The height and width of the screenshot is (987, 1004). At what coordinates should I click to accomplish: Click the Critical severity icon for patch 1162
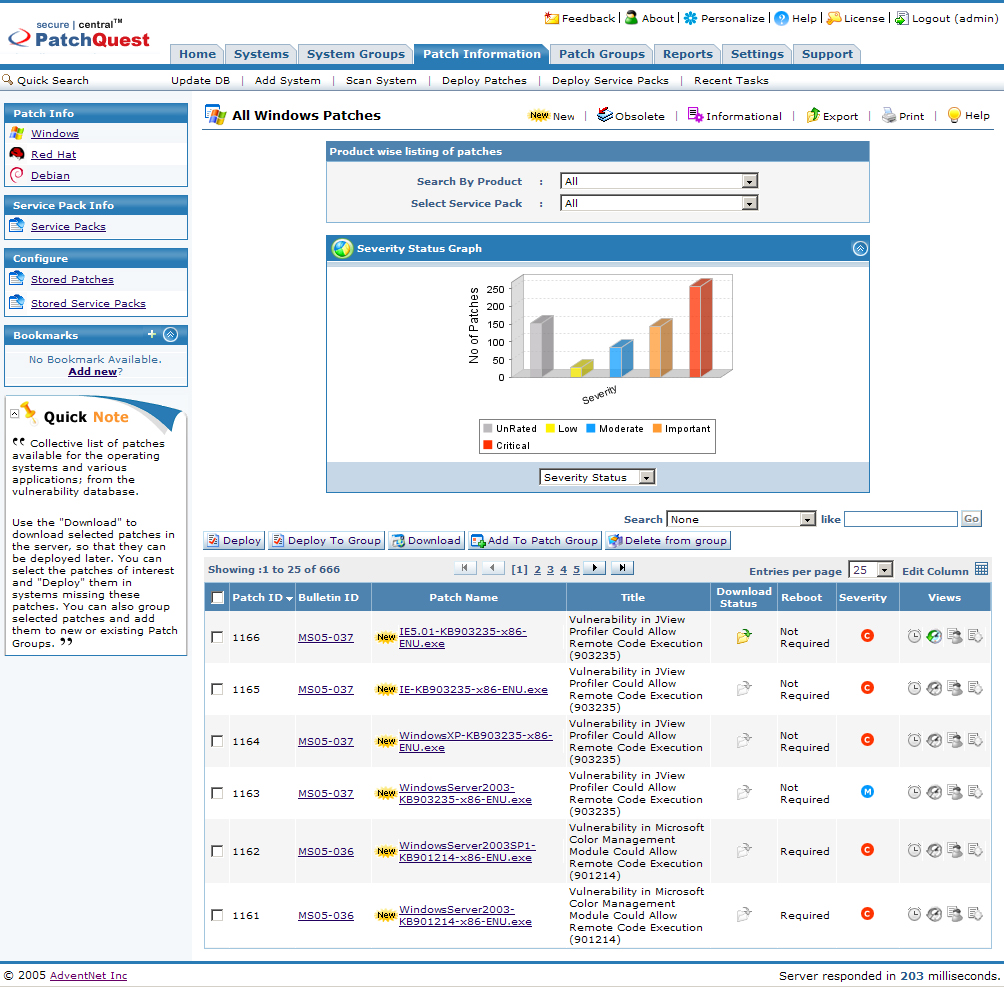pyautogui.click(x=867, y=850)
